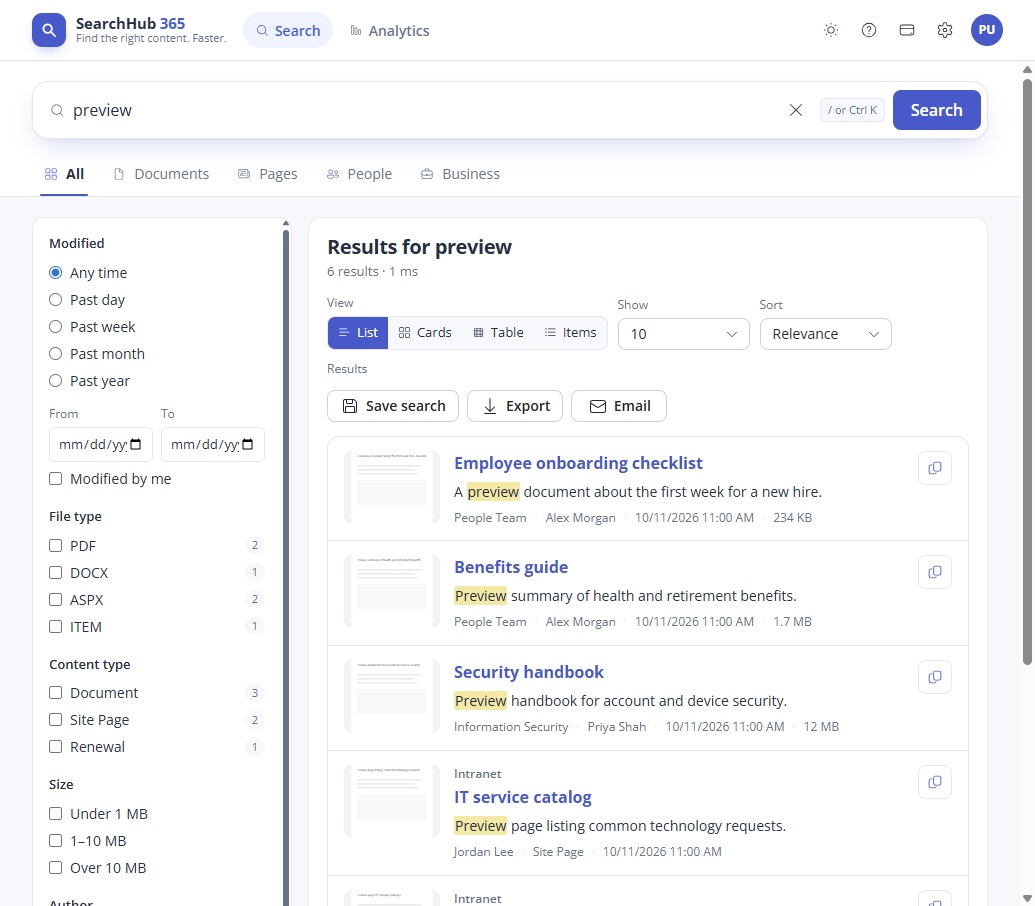Click the page scrollbar down arrow
The height and width of the screenshot is (906, 1035).
(1027, 899)
